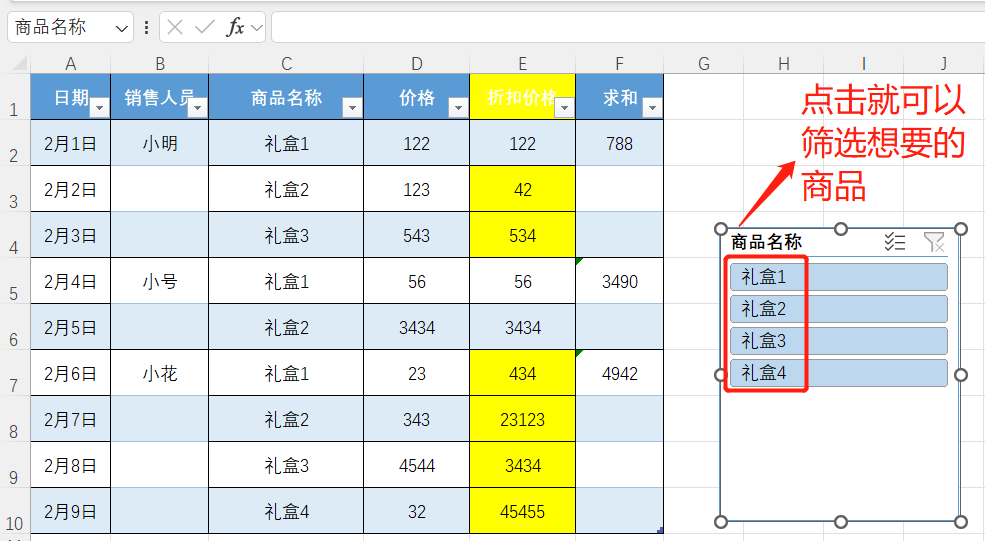Click cell containing 小明
The width and height of the screenshot is (985, 541).
pos(160,143)
